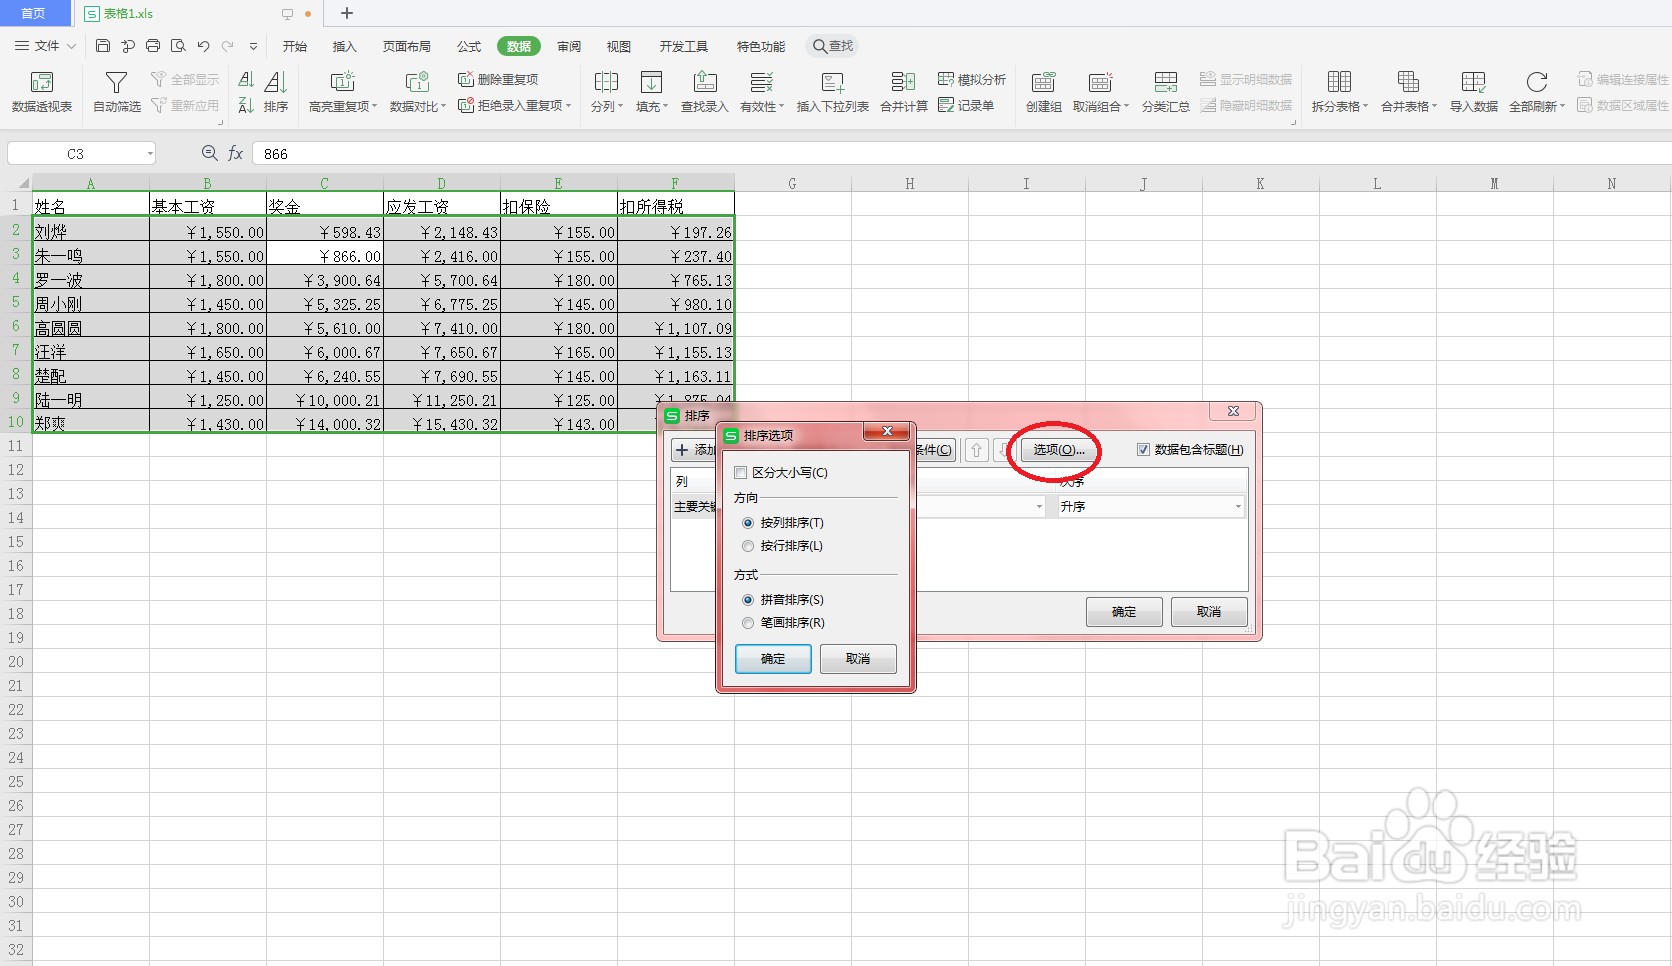Expand the File (文件) menu arrow
The image size is (1672, 966).
(72, 46)
